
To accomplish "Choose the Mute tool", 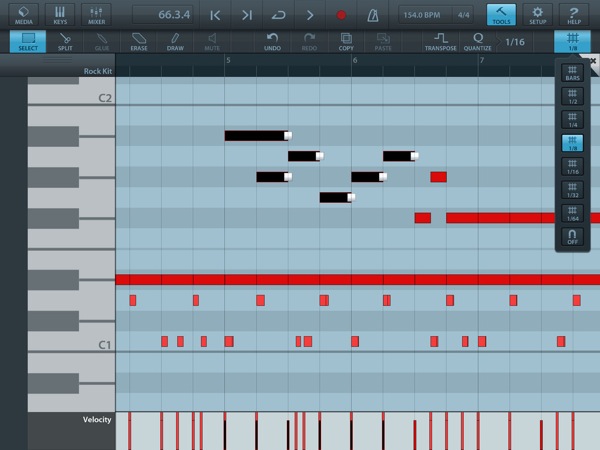I will [212, 42].
